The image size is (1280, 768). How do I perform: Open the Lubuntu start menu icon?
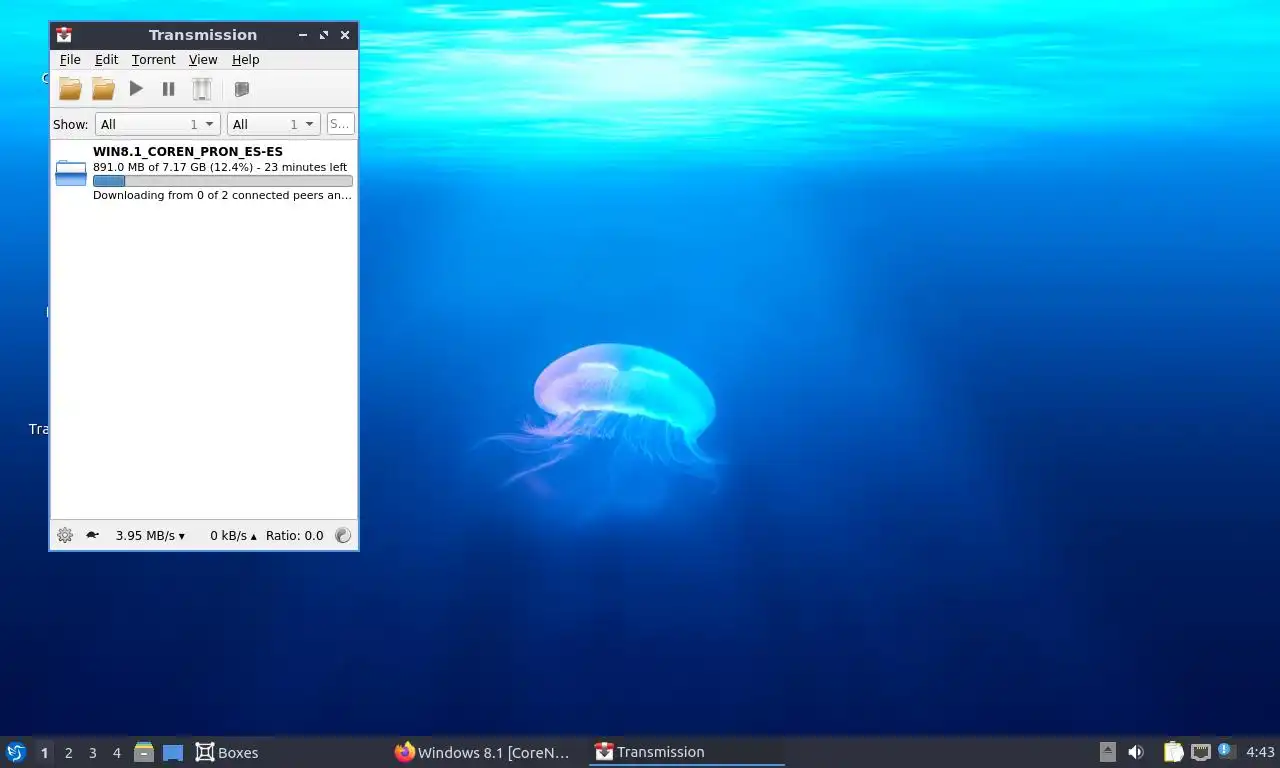[16, 752]
